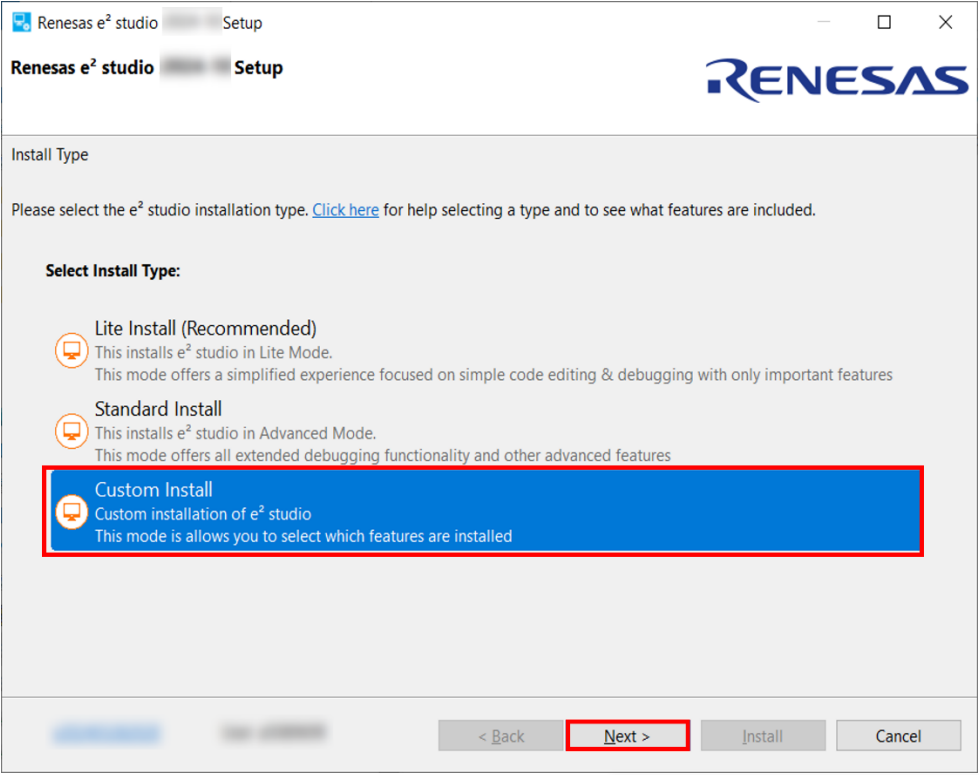Open the 'Click here' help link
This screenshot has width=979, height=775.
pos(345,210)
